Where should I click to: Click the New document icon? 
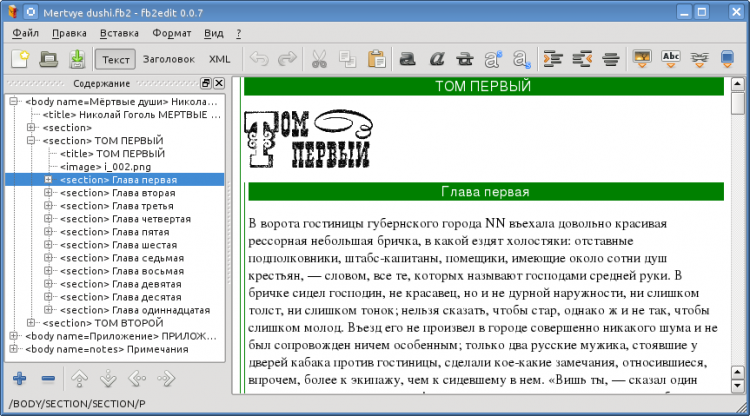coord(20,59)
